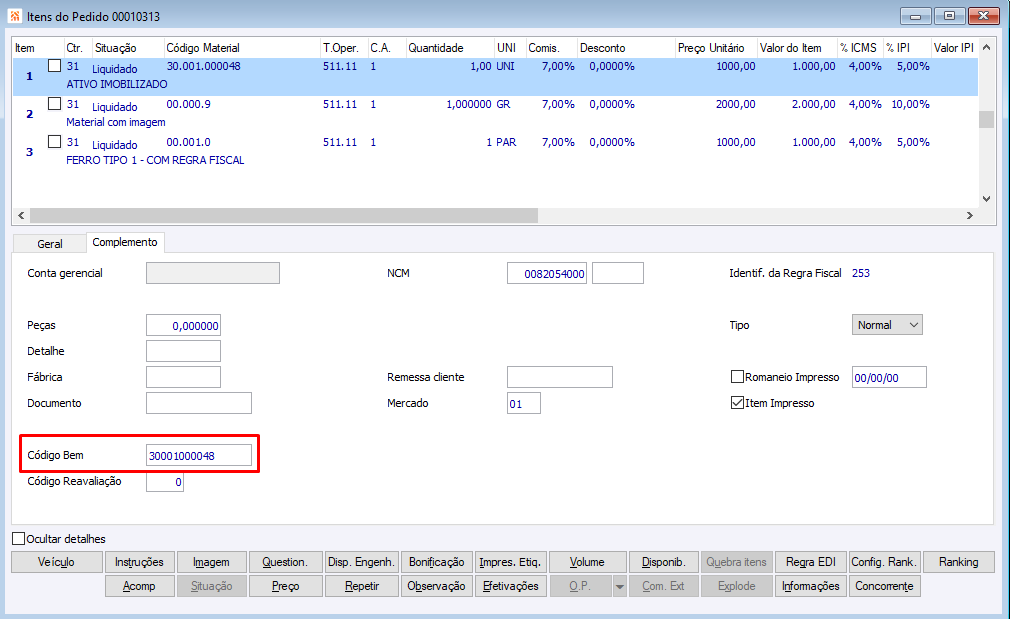1010x619 pixels.
Task: Click the grid's vertical scroll up arrow
Action: (x=986, y=48)
